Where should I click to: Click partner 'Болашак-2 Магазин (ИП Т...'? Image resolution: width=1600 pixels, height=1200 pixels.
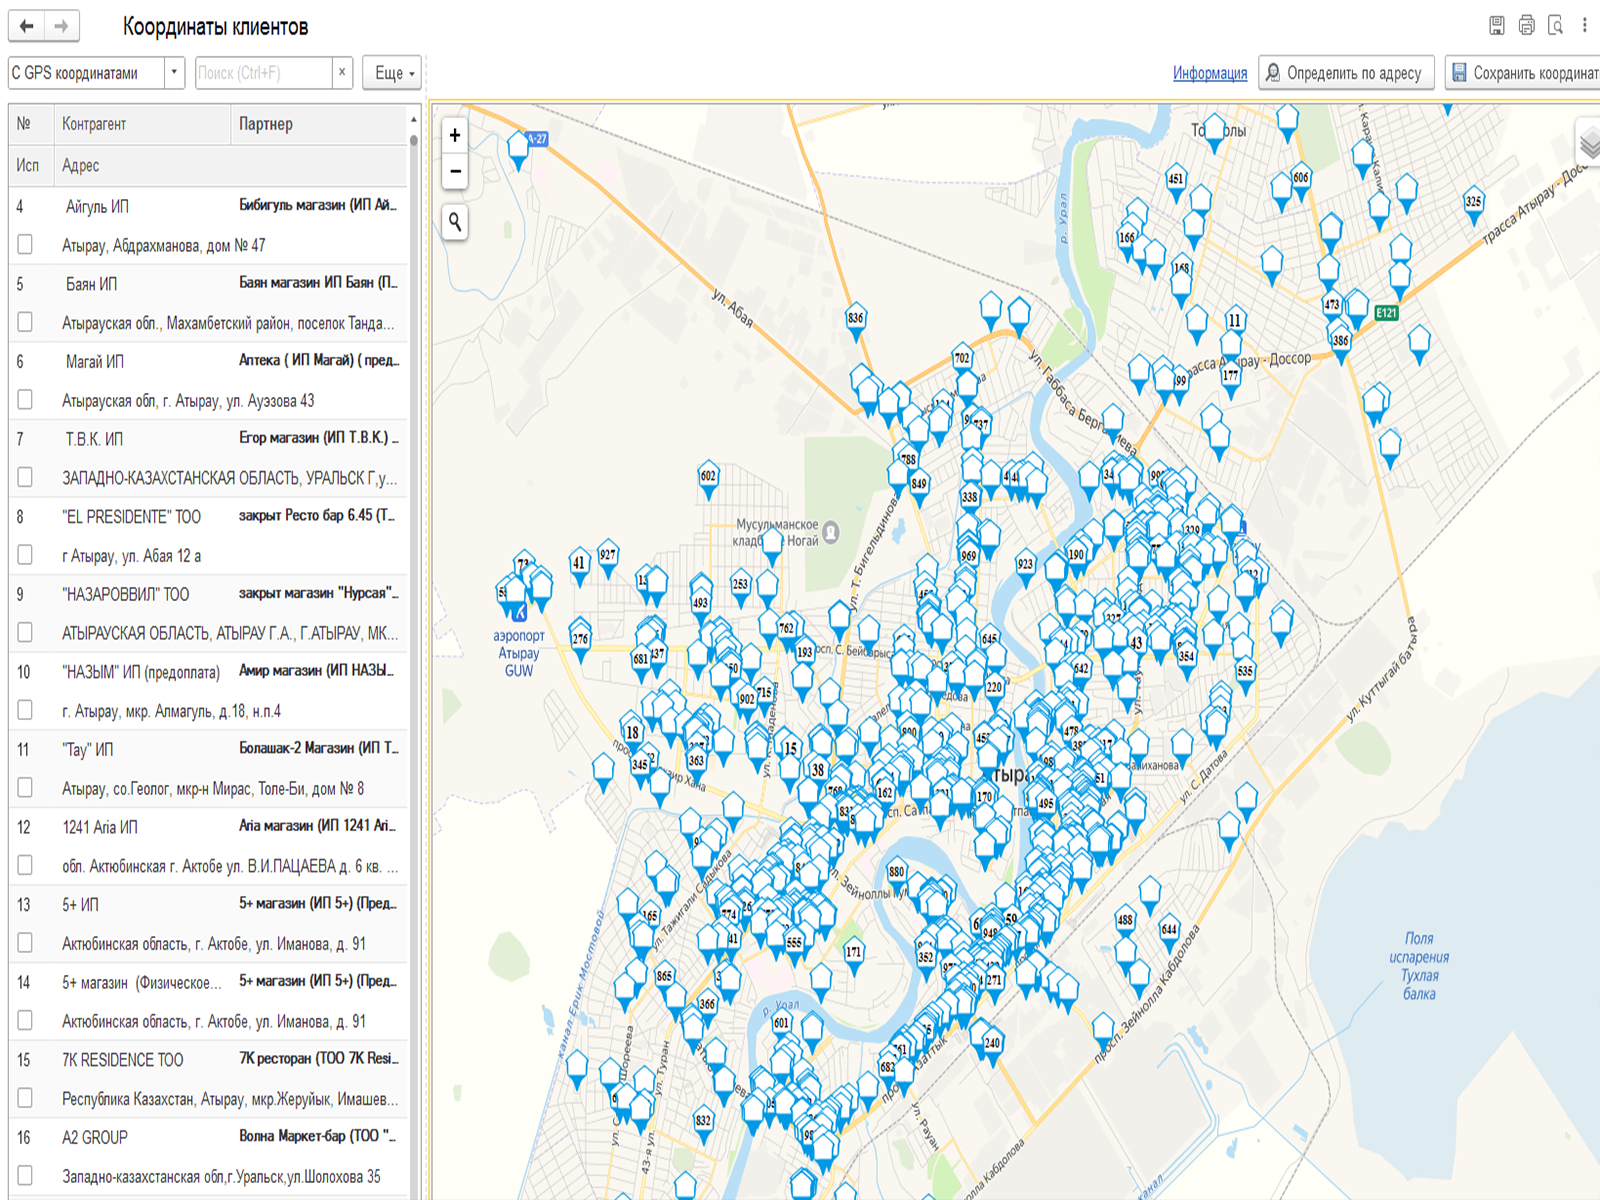[x=318, y=748]
